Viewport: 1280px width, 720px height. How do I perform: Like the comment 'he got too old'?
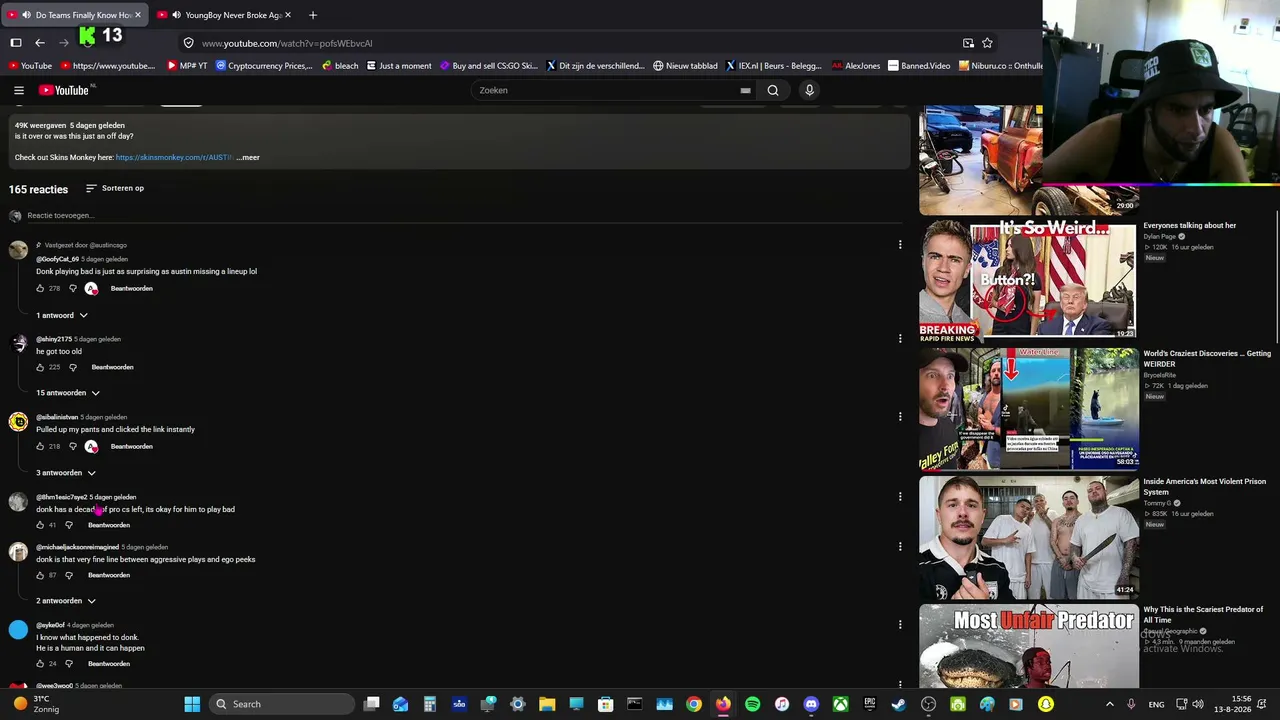click(x=40, y=367)
